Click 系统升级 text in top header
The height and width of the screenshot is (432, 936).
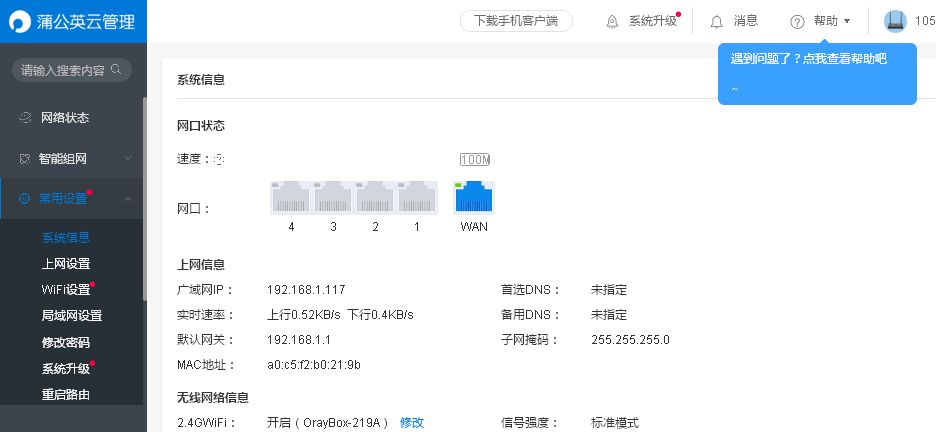coord(653,21)
